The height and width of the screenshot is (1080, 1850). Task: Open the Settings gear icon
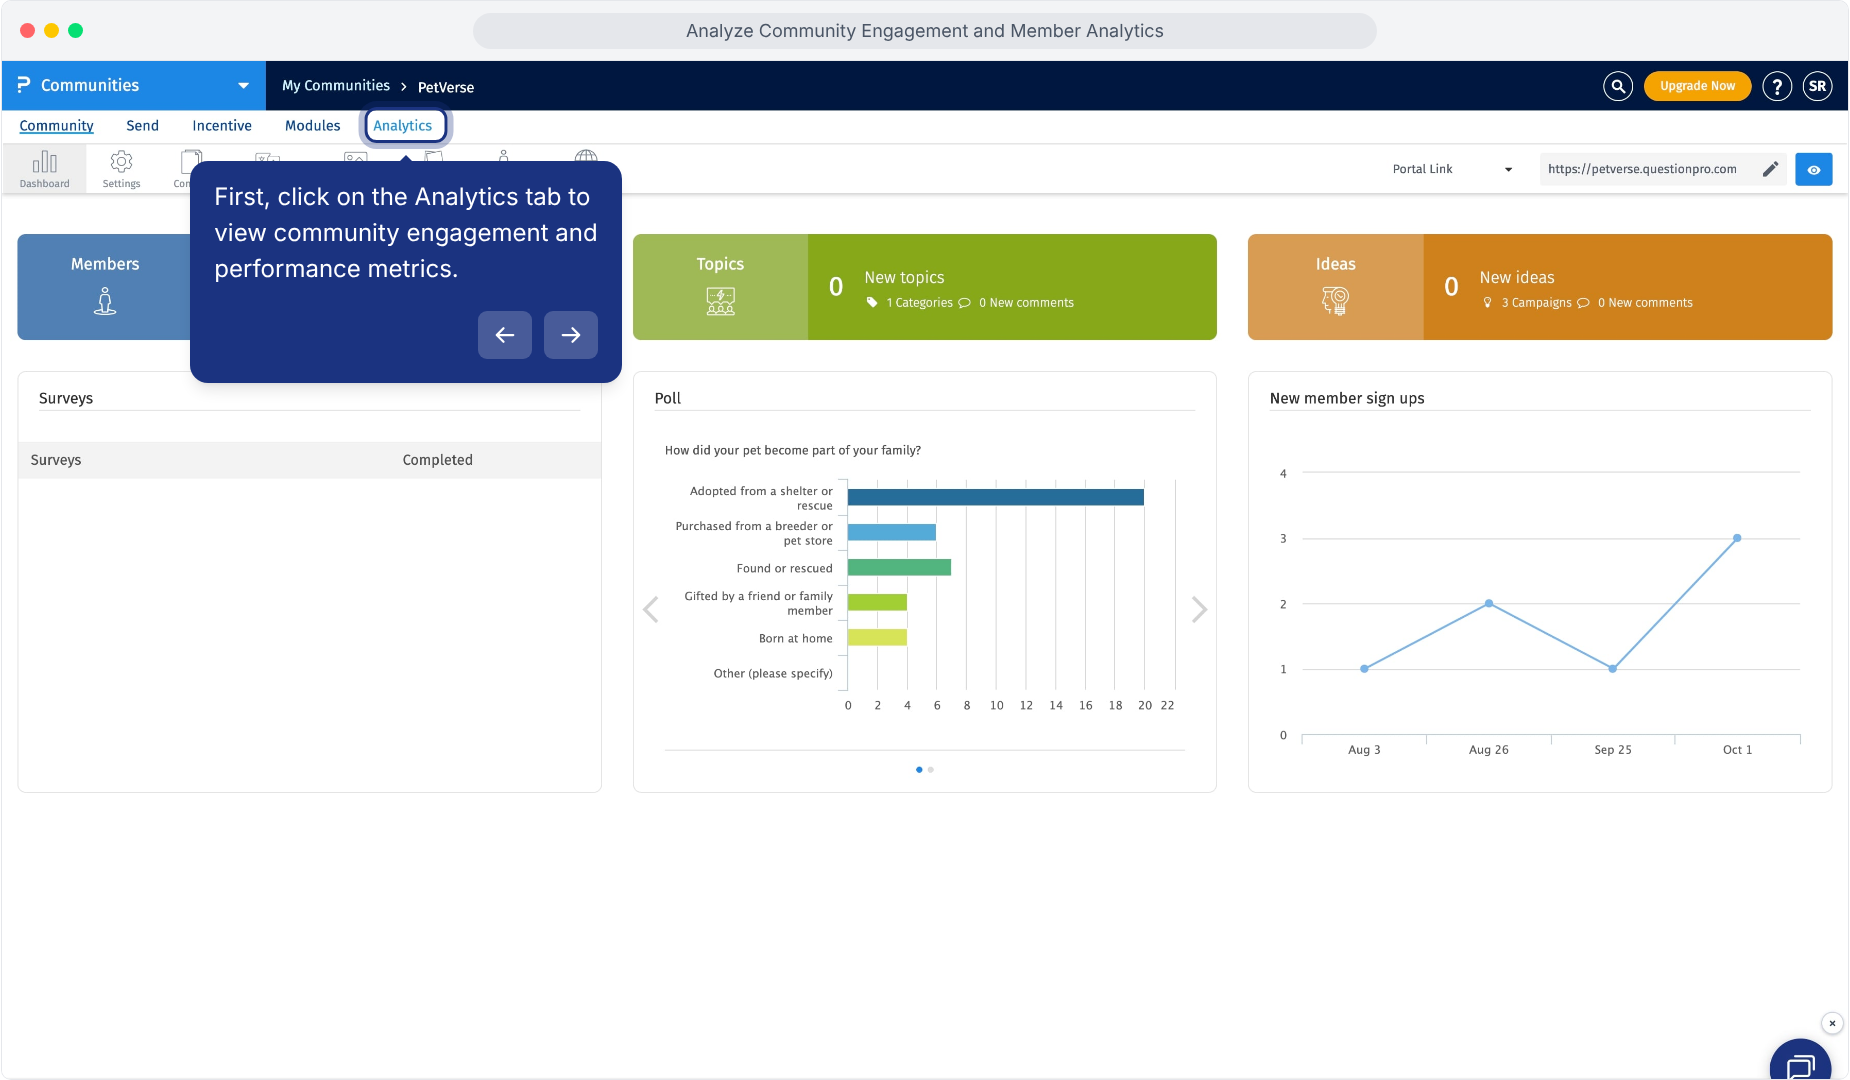coord(121,168)
